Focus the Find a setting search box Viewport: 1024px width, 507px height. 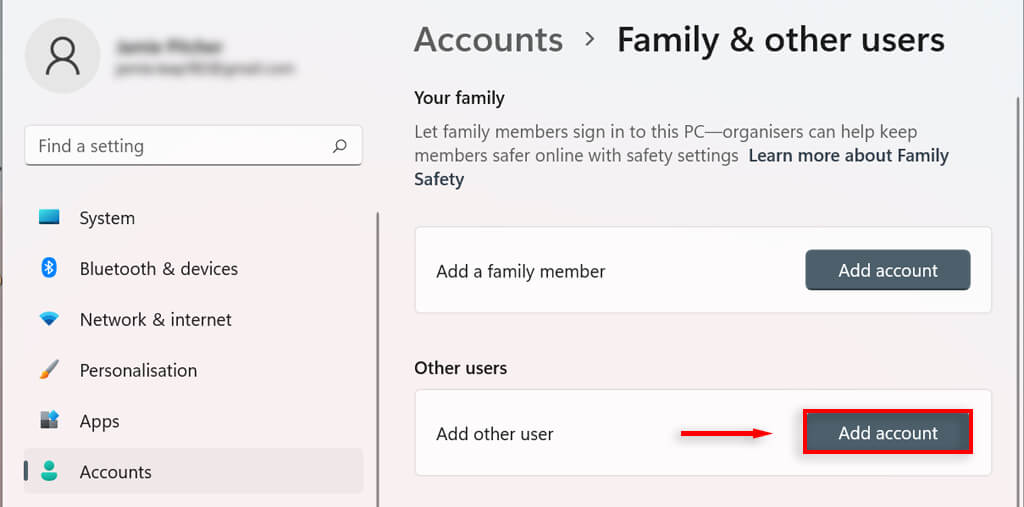coord(180,146)
